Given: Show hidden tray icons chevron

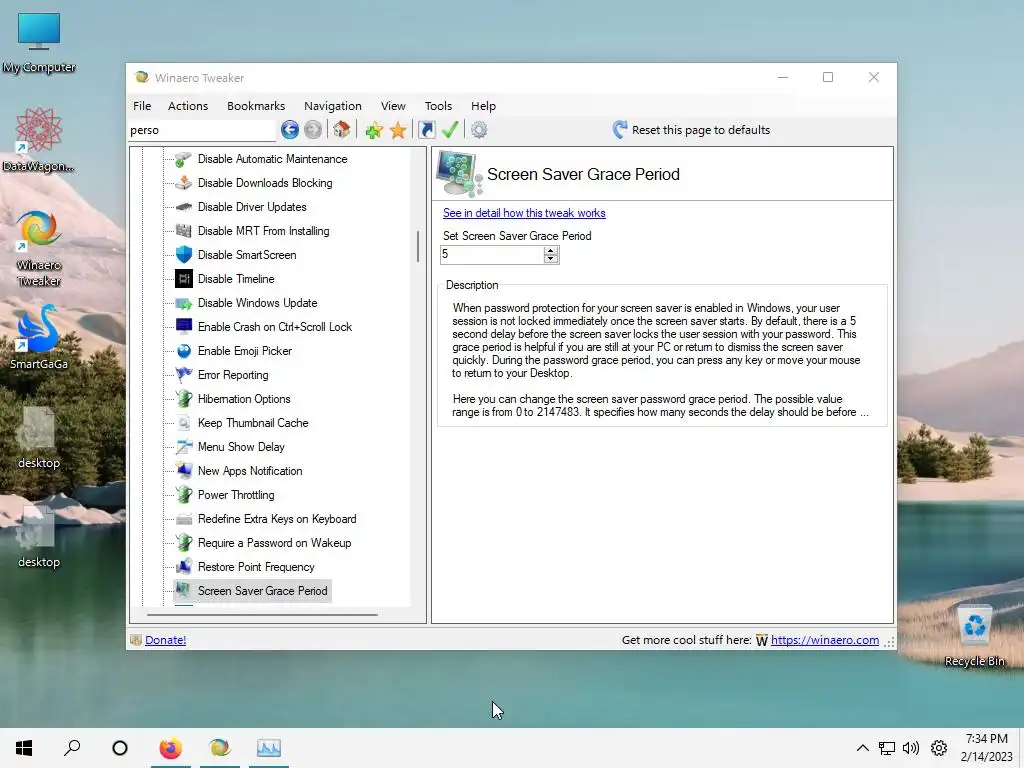Looking at the screenshot, I should (x=862, y=748).
